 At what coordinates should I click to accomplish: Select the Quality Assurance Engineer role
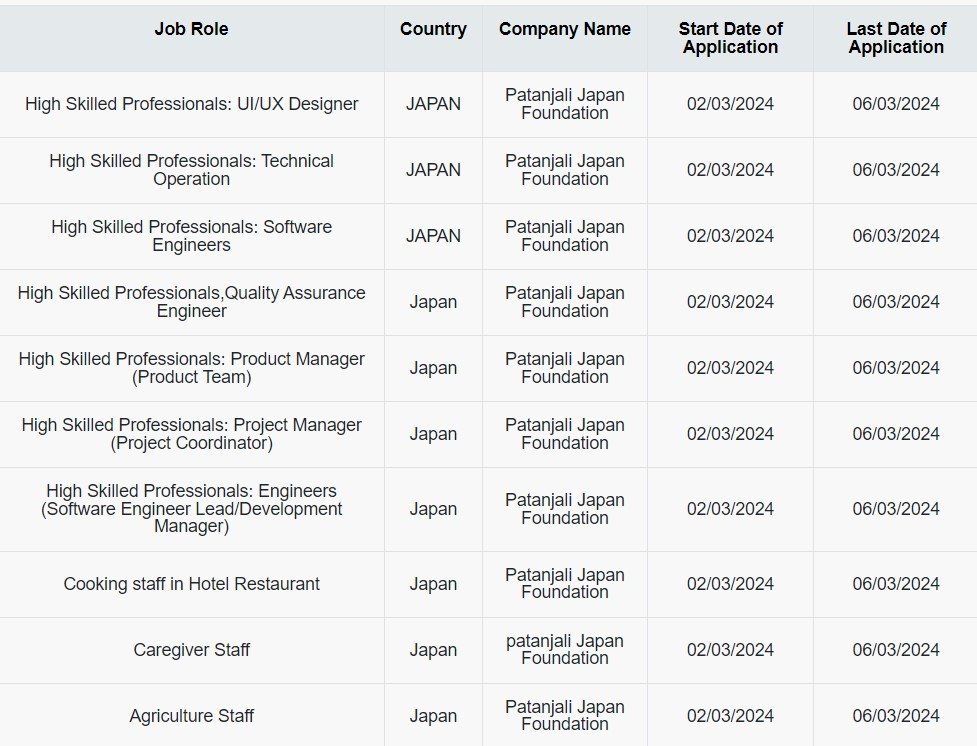(191, 302)
